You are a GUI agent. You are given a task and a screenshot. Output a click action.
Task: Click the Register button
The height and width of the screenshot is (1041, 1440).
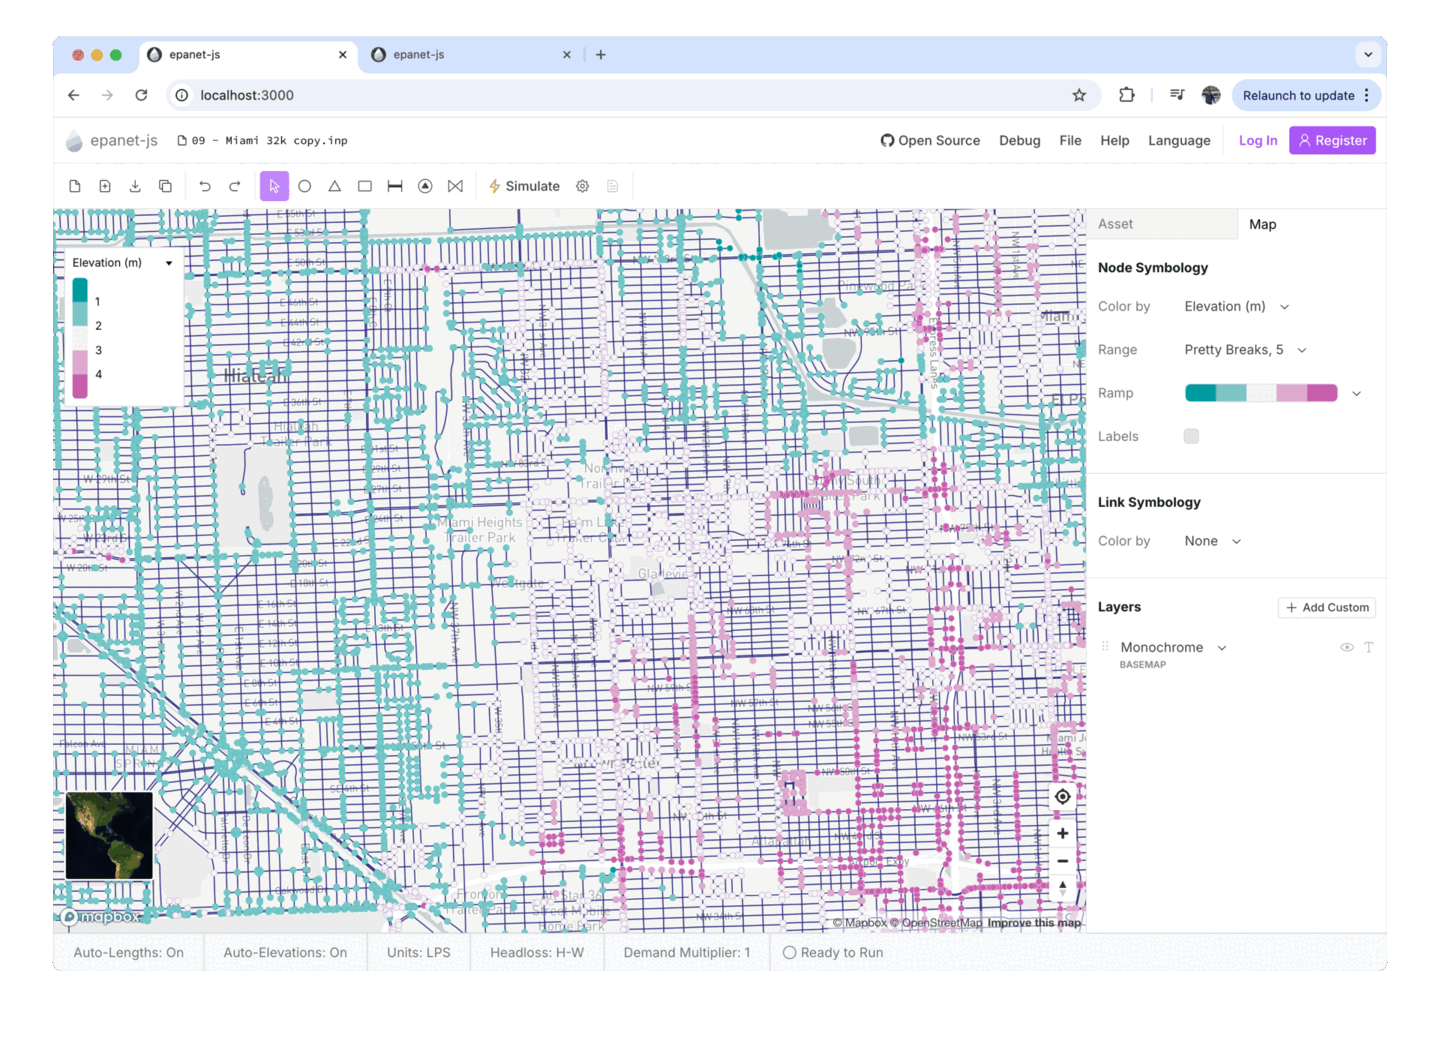click(1332, 141)
